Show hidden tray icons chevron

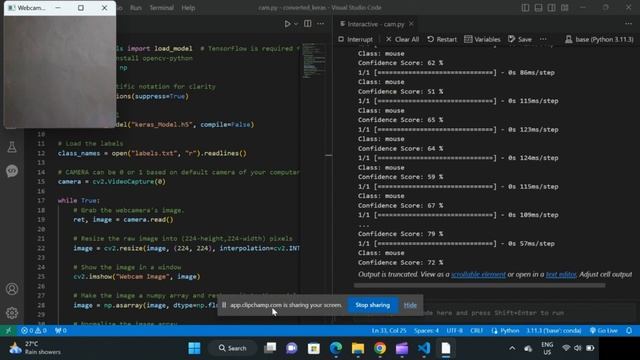[x=512, y=348]
